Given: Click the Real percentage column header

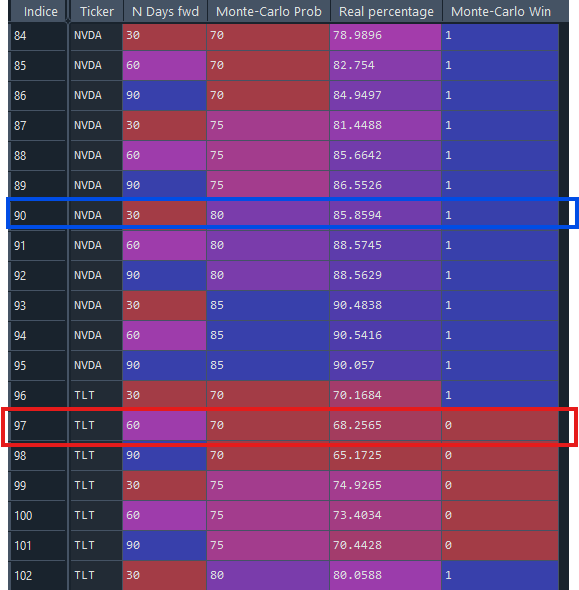Looking at the screenshot, I should click(386, 11).
